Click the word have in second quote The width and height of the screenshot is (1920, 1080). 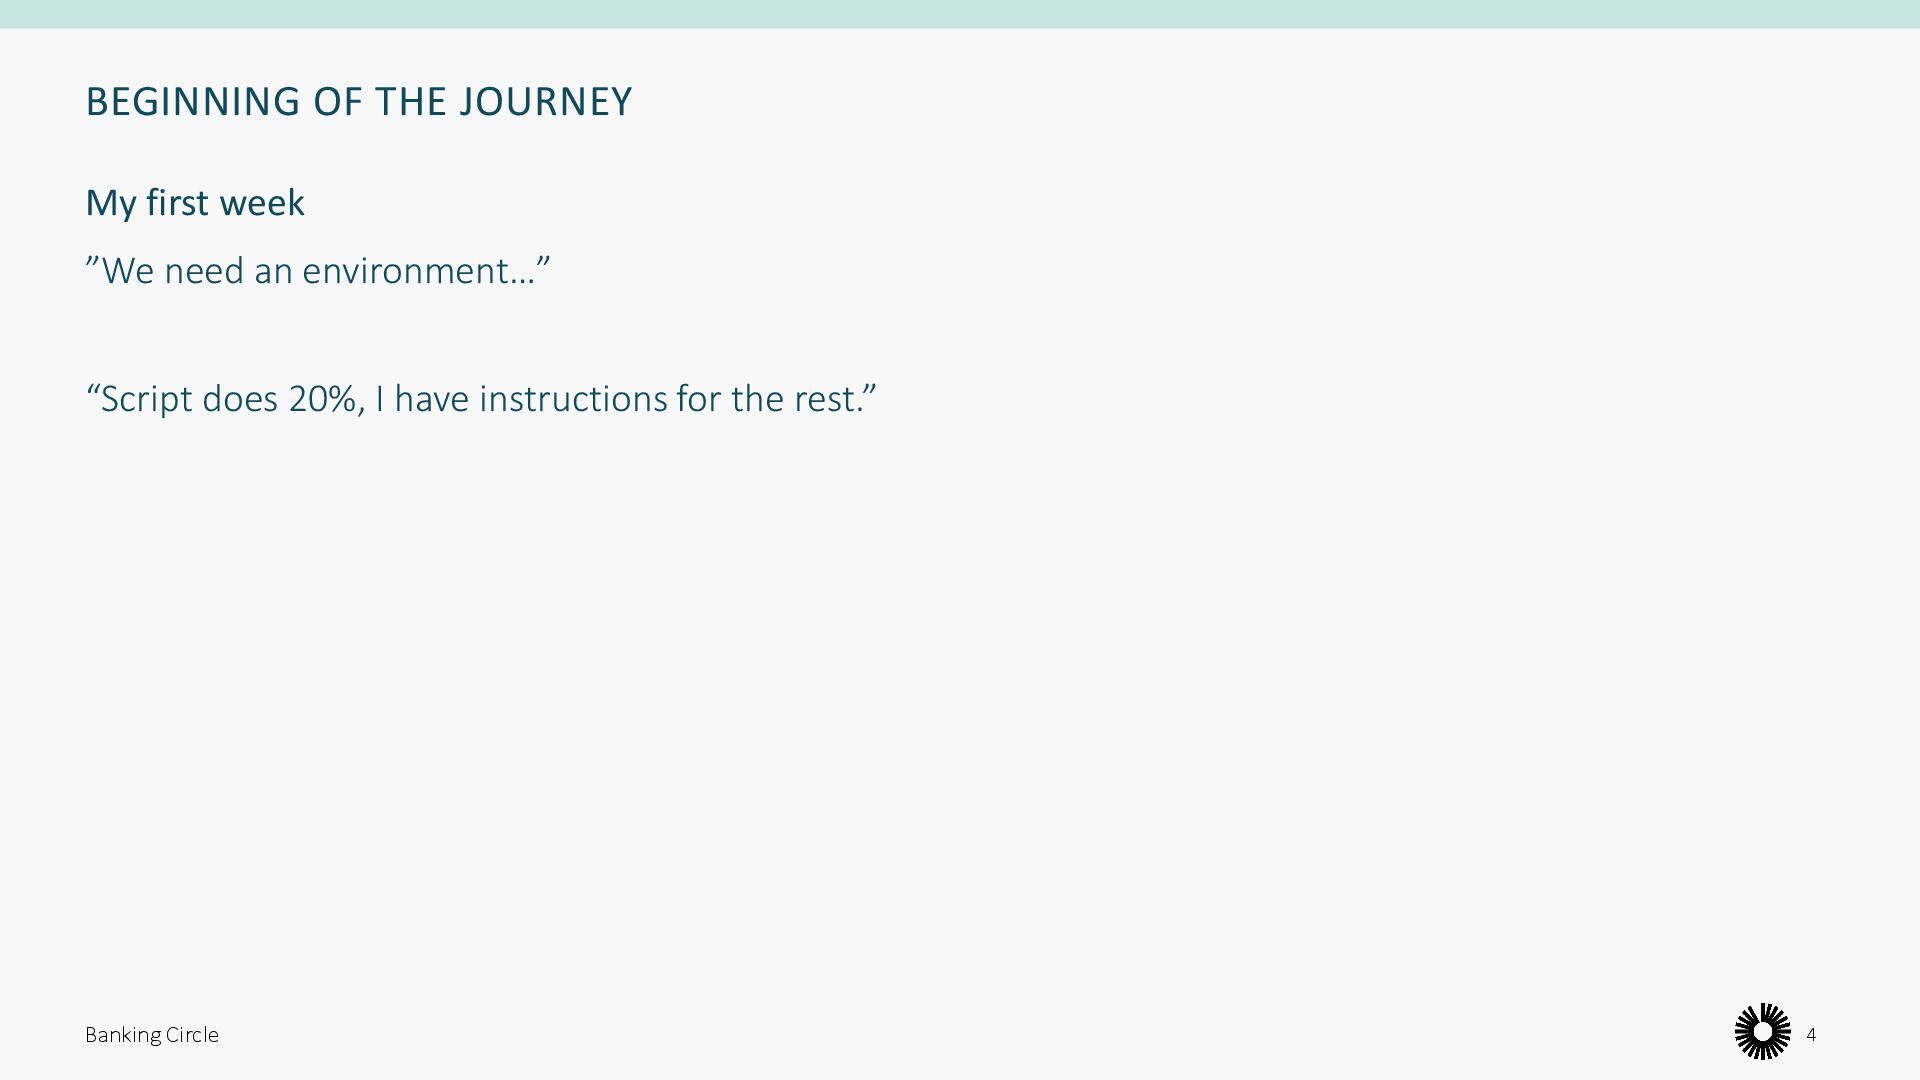click(x=431, y=398)
